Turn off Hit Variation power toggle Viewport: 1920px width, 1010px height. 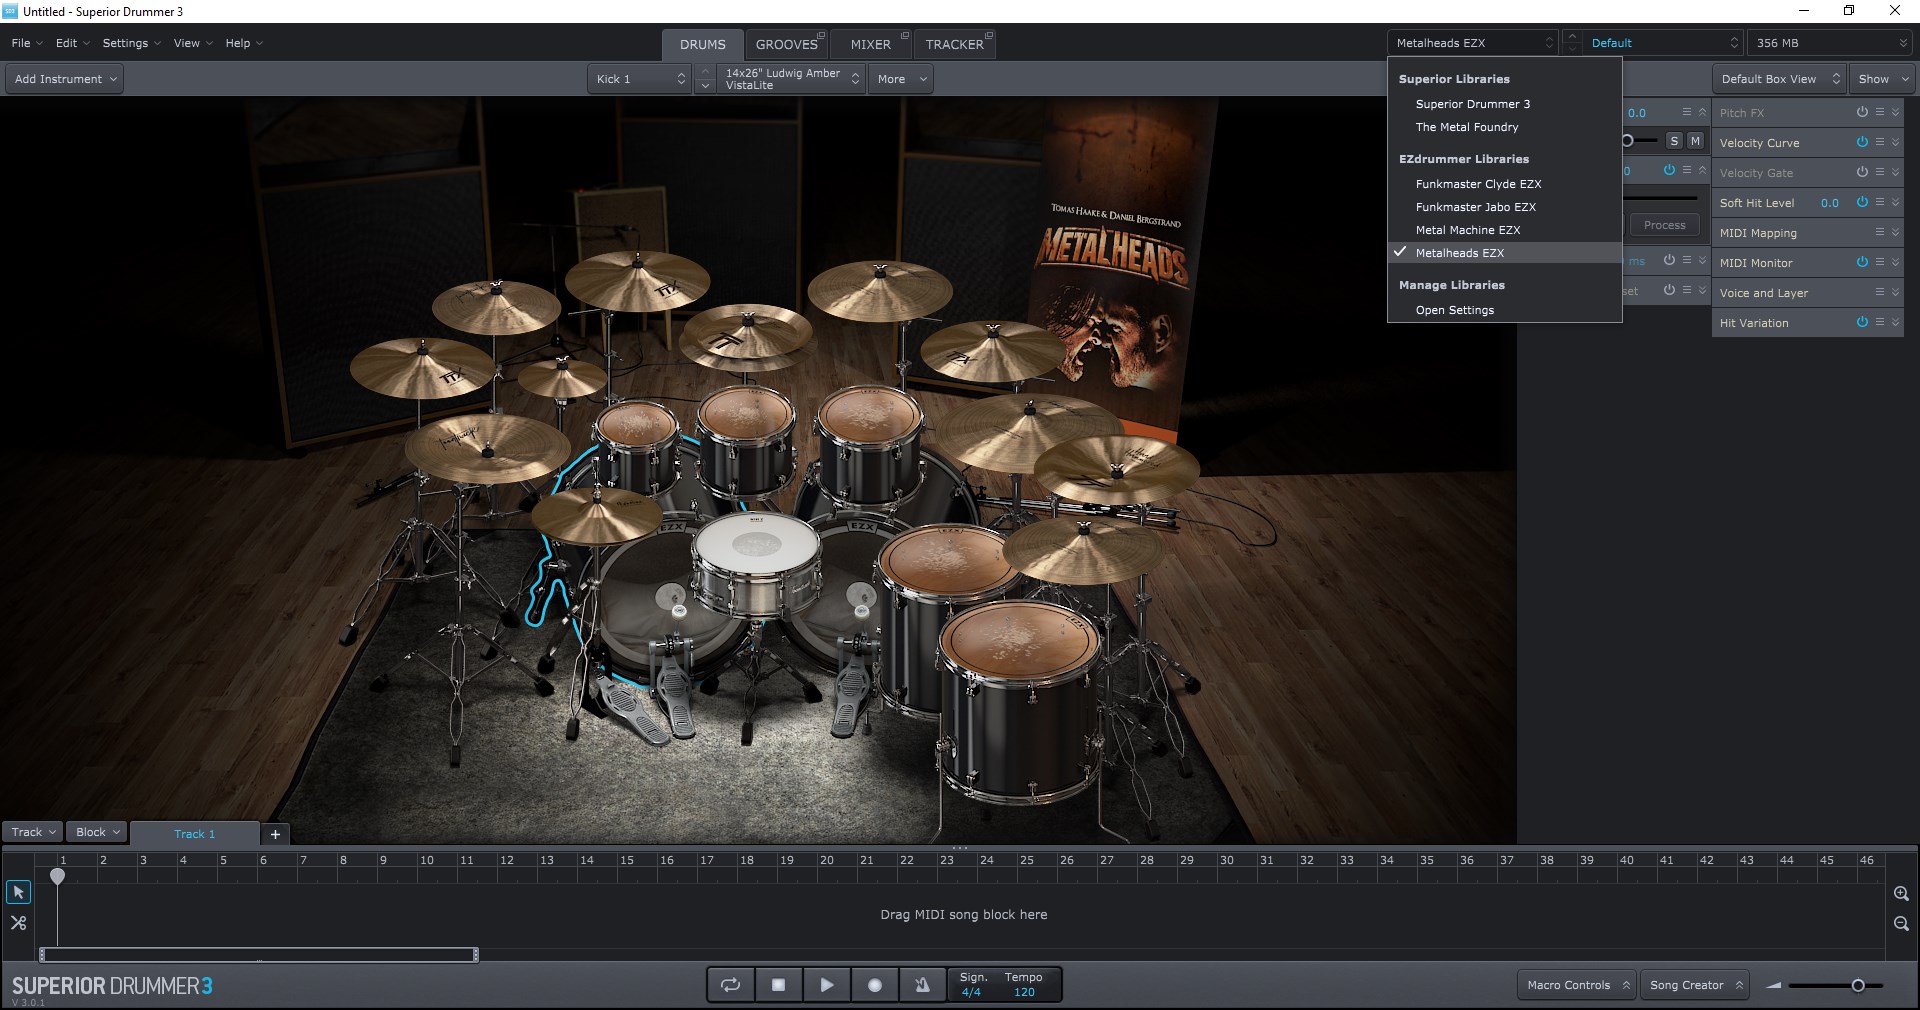click(1862, 322)
